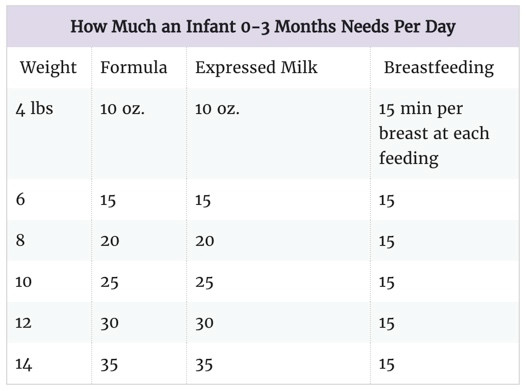Click Formula value 25
526x391 pixels.
[109, 282]
